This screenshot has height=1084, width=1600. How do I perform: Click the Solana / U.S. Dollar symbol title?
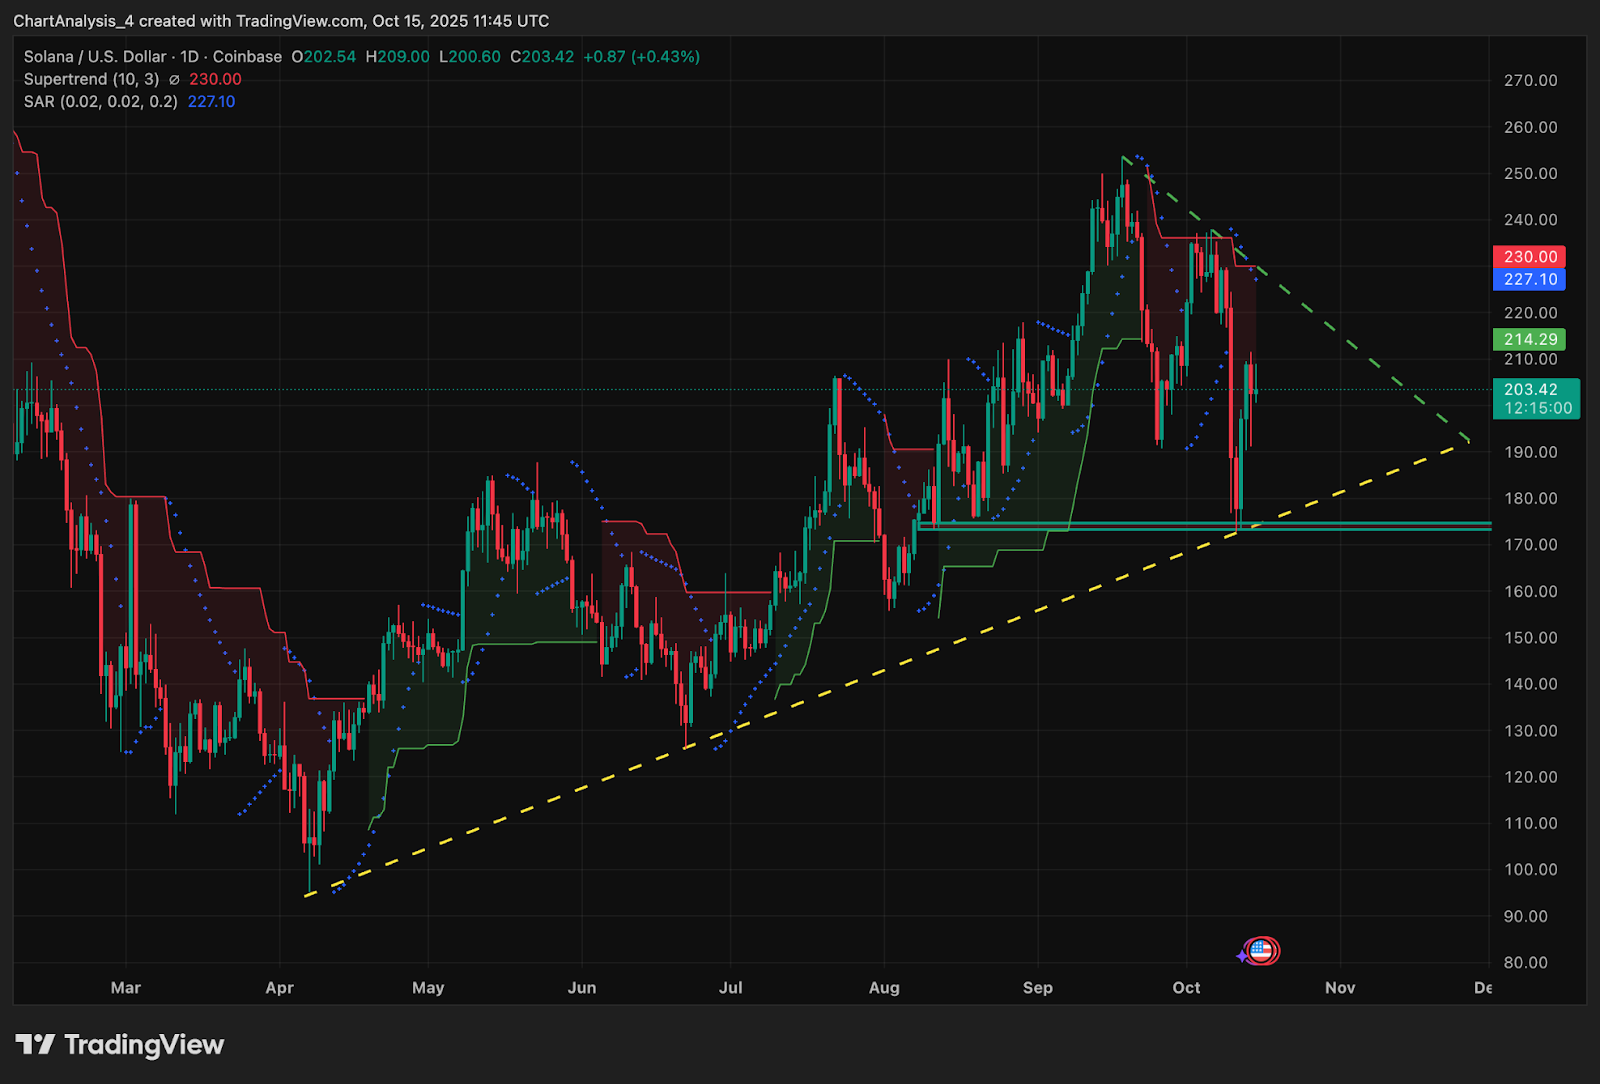(x=95, y=57)
